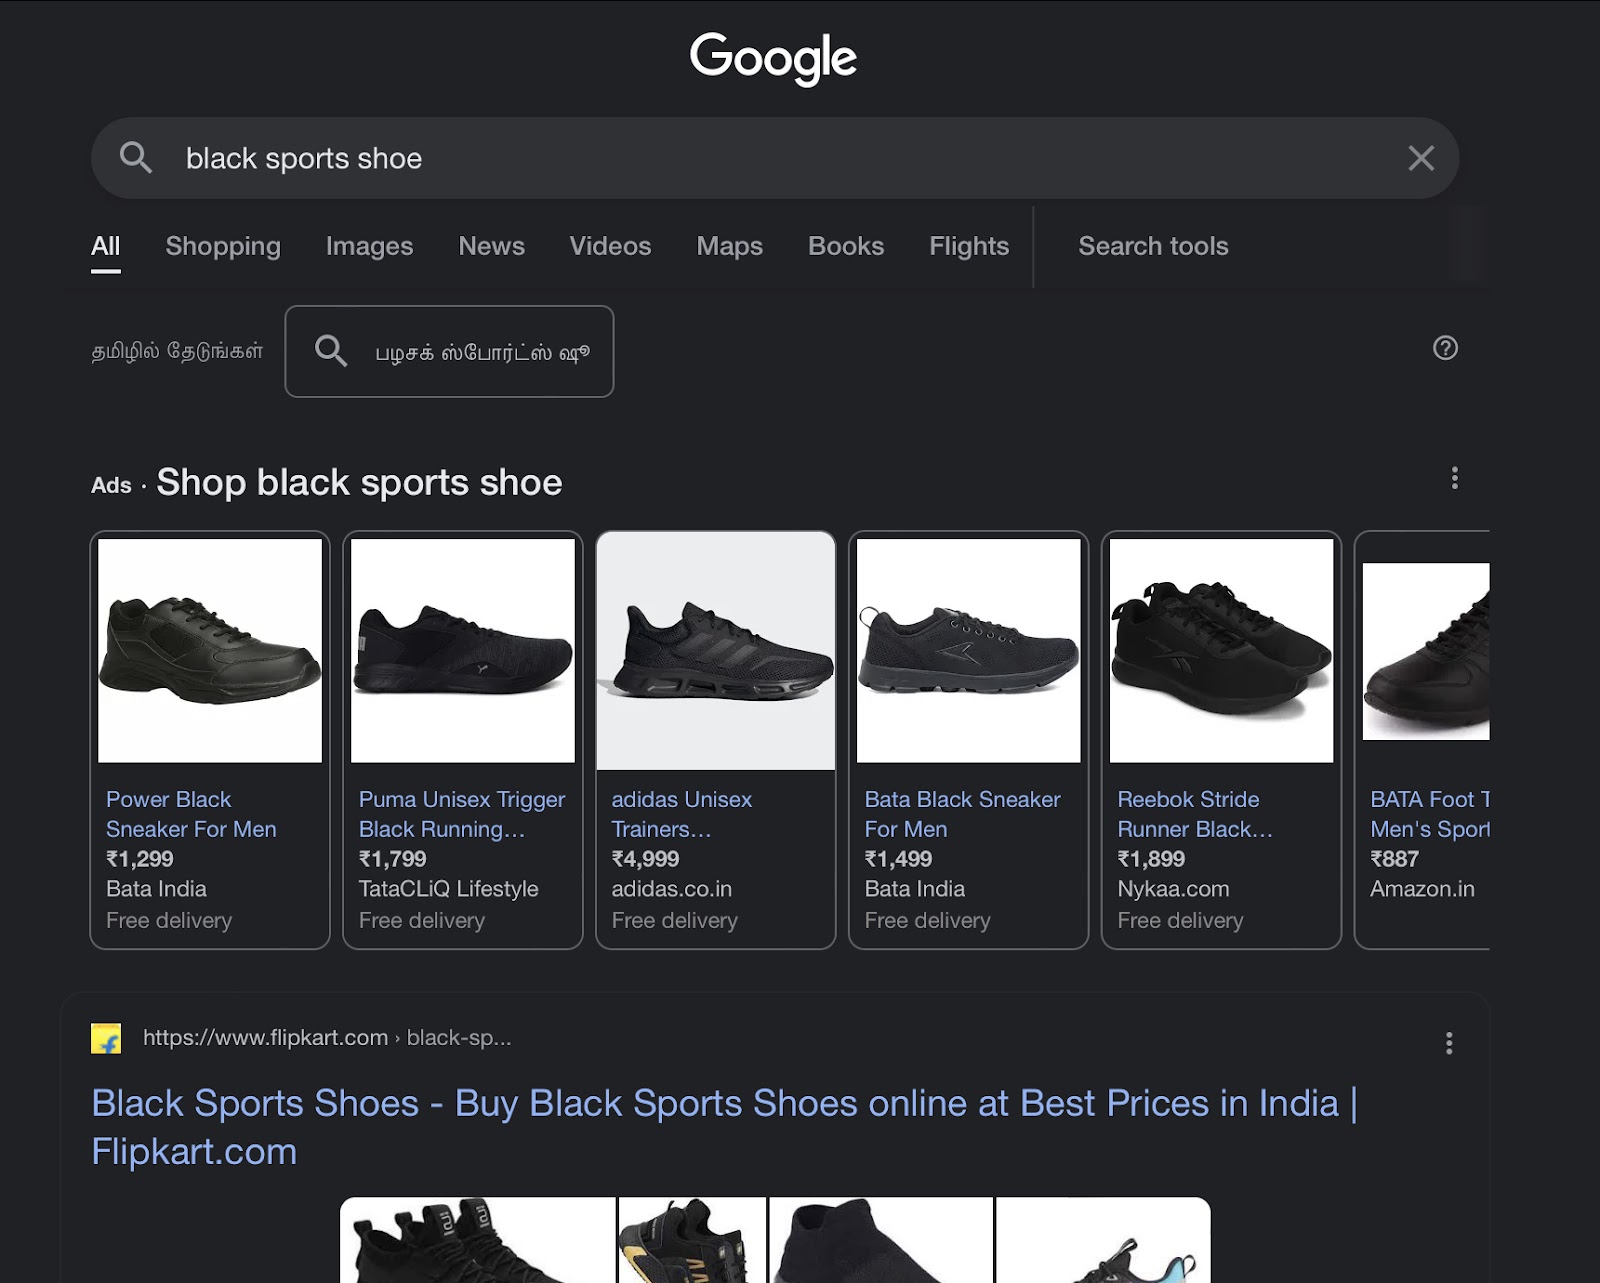
Task: Select the Flights tab
Action: pyautogui.click(x=969, y=246)
